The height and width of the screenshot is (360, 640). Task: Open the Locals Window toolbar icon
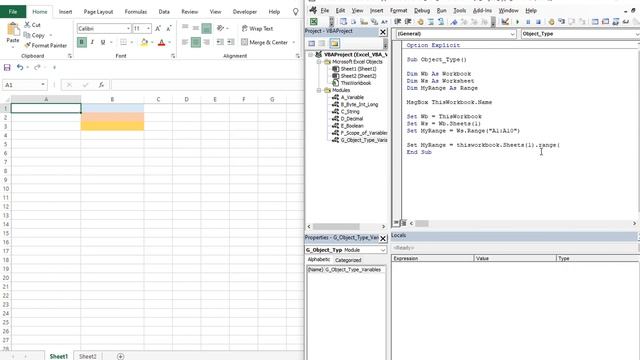595,22
